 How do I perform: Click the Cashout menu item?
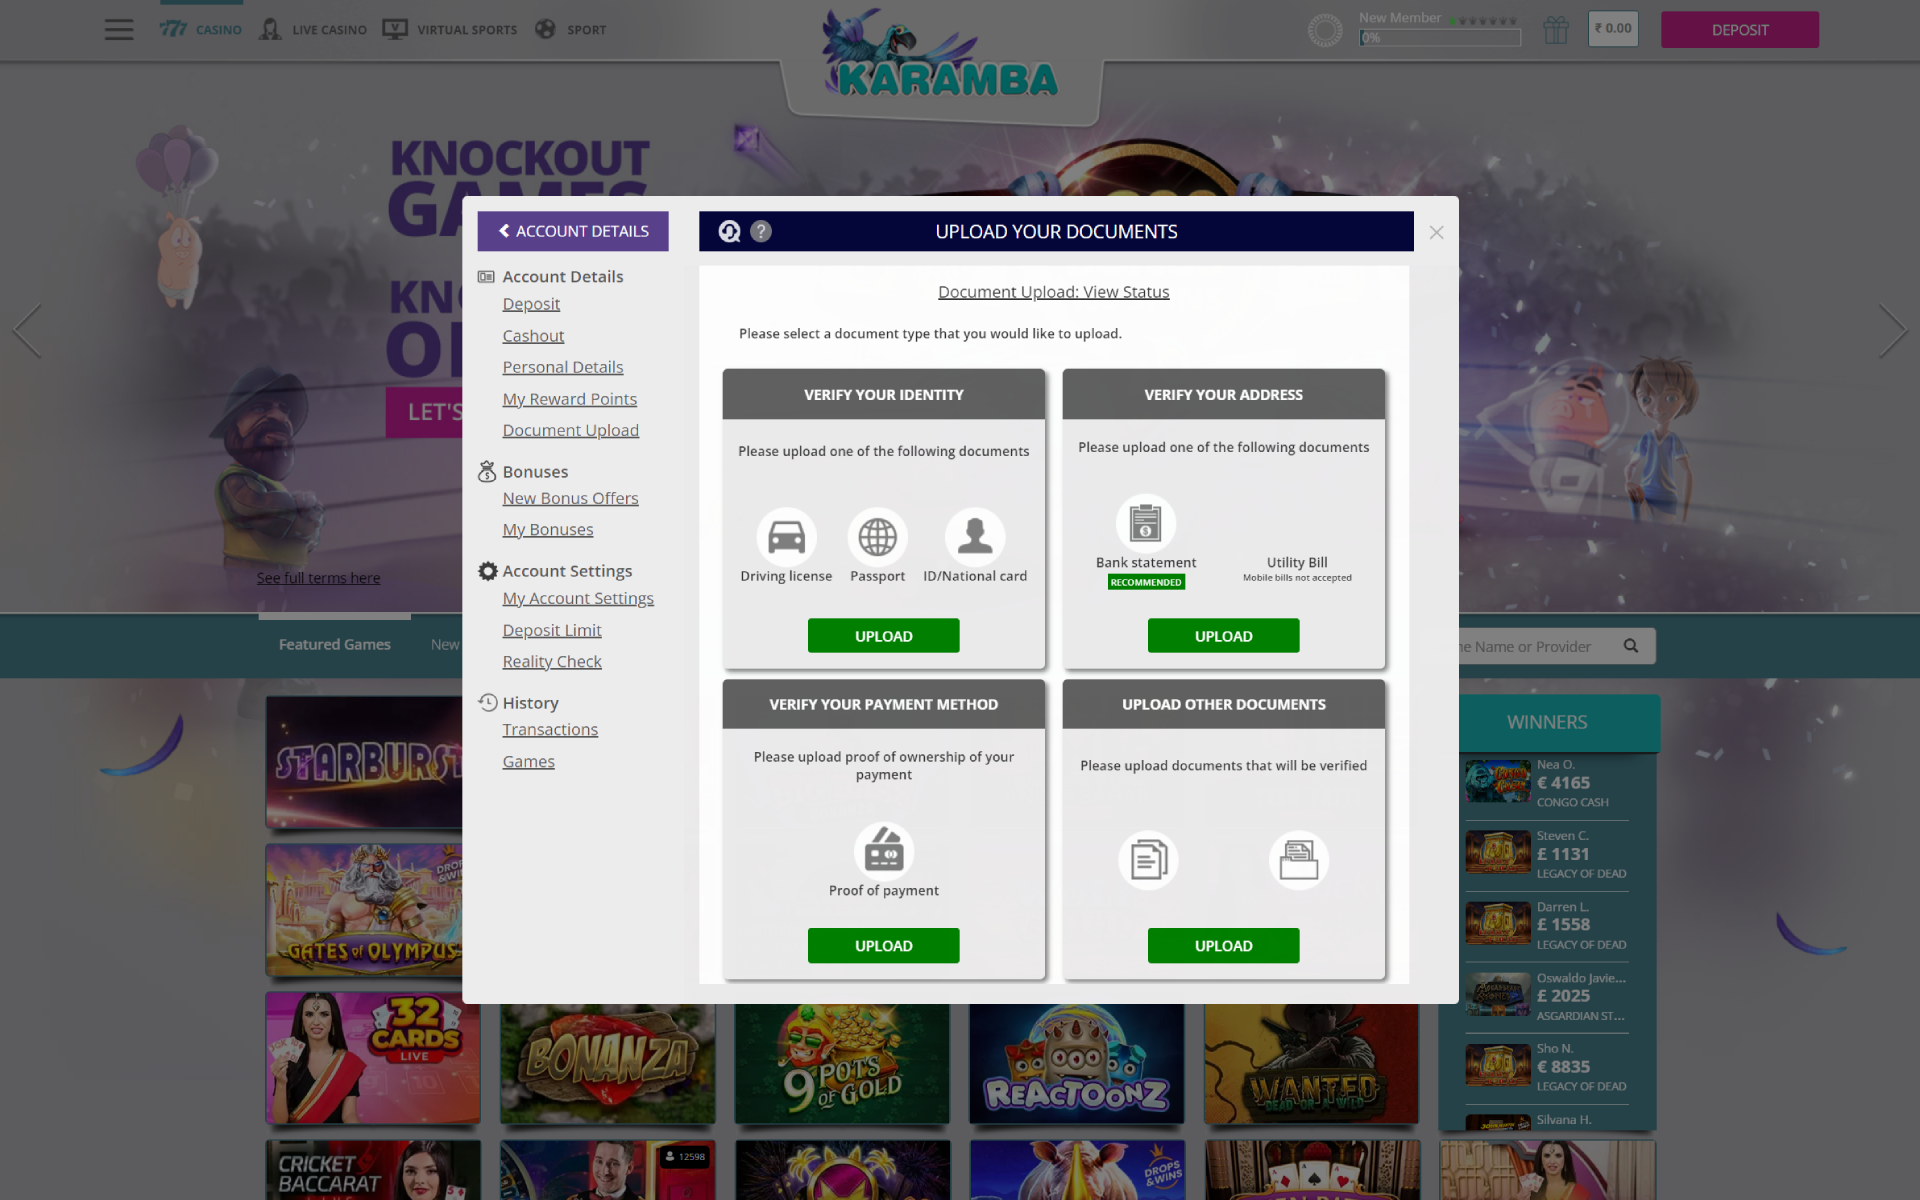tap(532, 335)
